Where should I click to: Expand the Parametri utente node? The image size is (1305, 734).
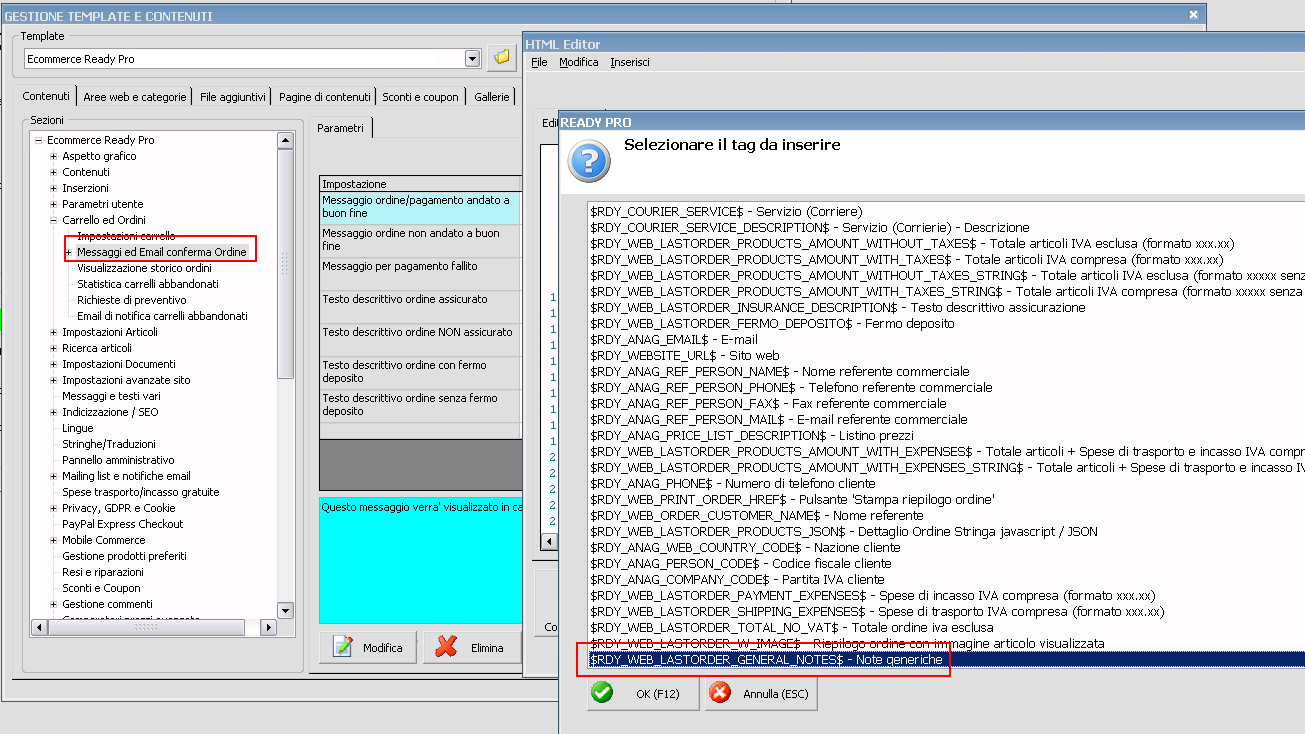53,204
